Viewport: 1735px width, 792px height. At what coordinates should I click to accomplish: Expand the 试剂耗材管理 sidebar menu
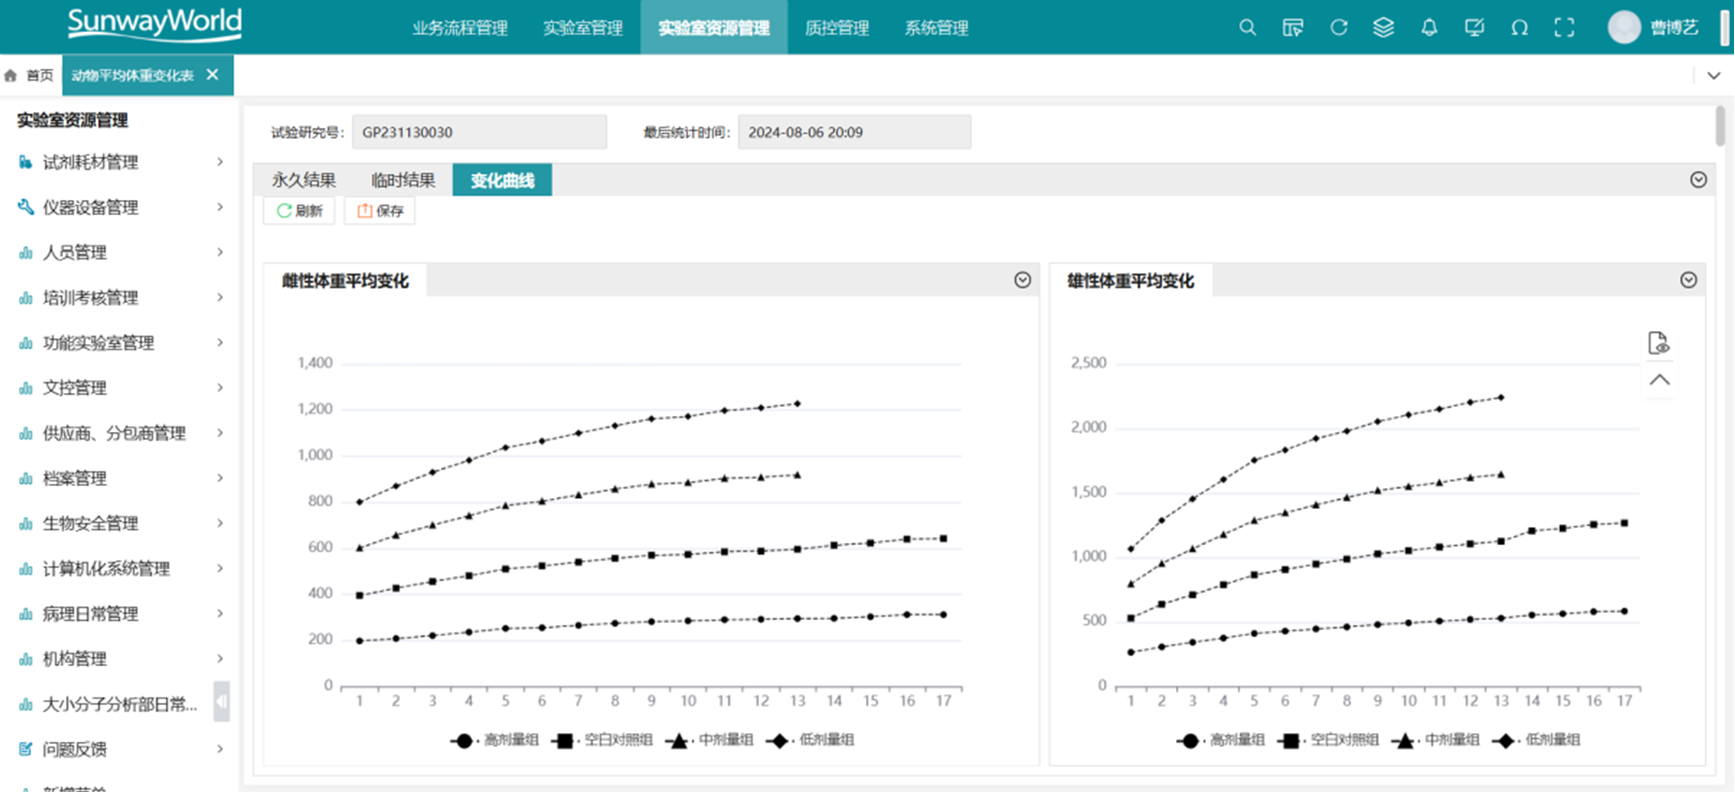(x=120, y=162)
